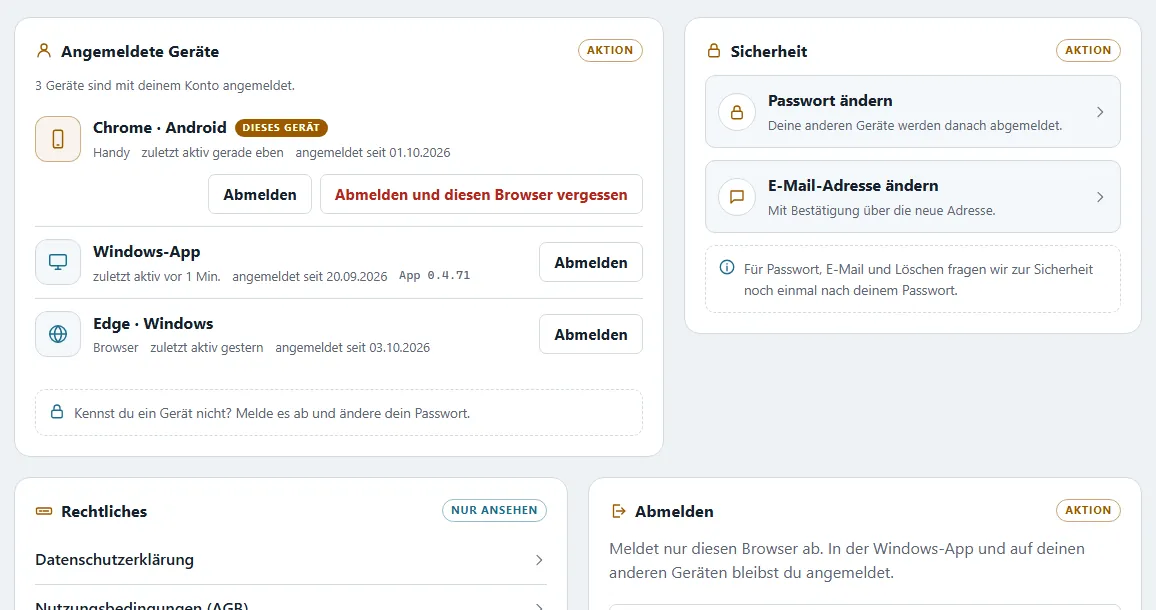Click 'angemeldet seit 20.09.2026' text
The width and height of the screenshot is (1156, 610).
310,277
